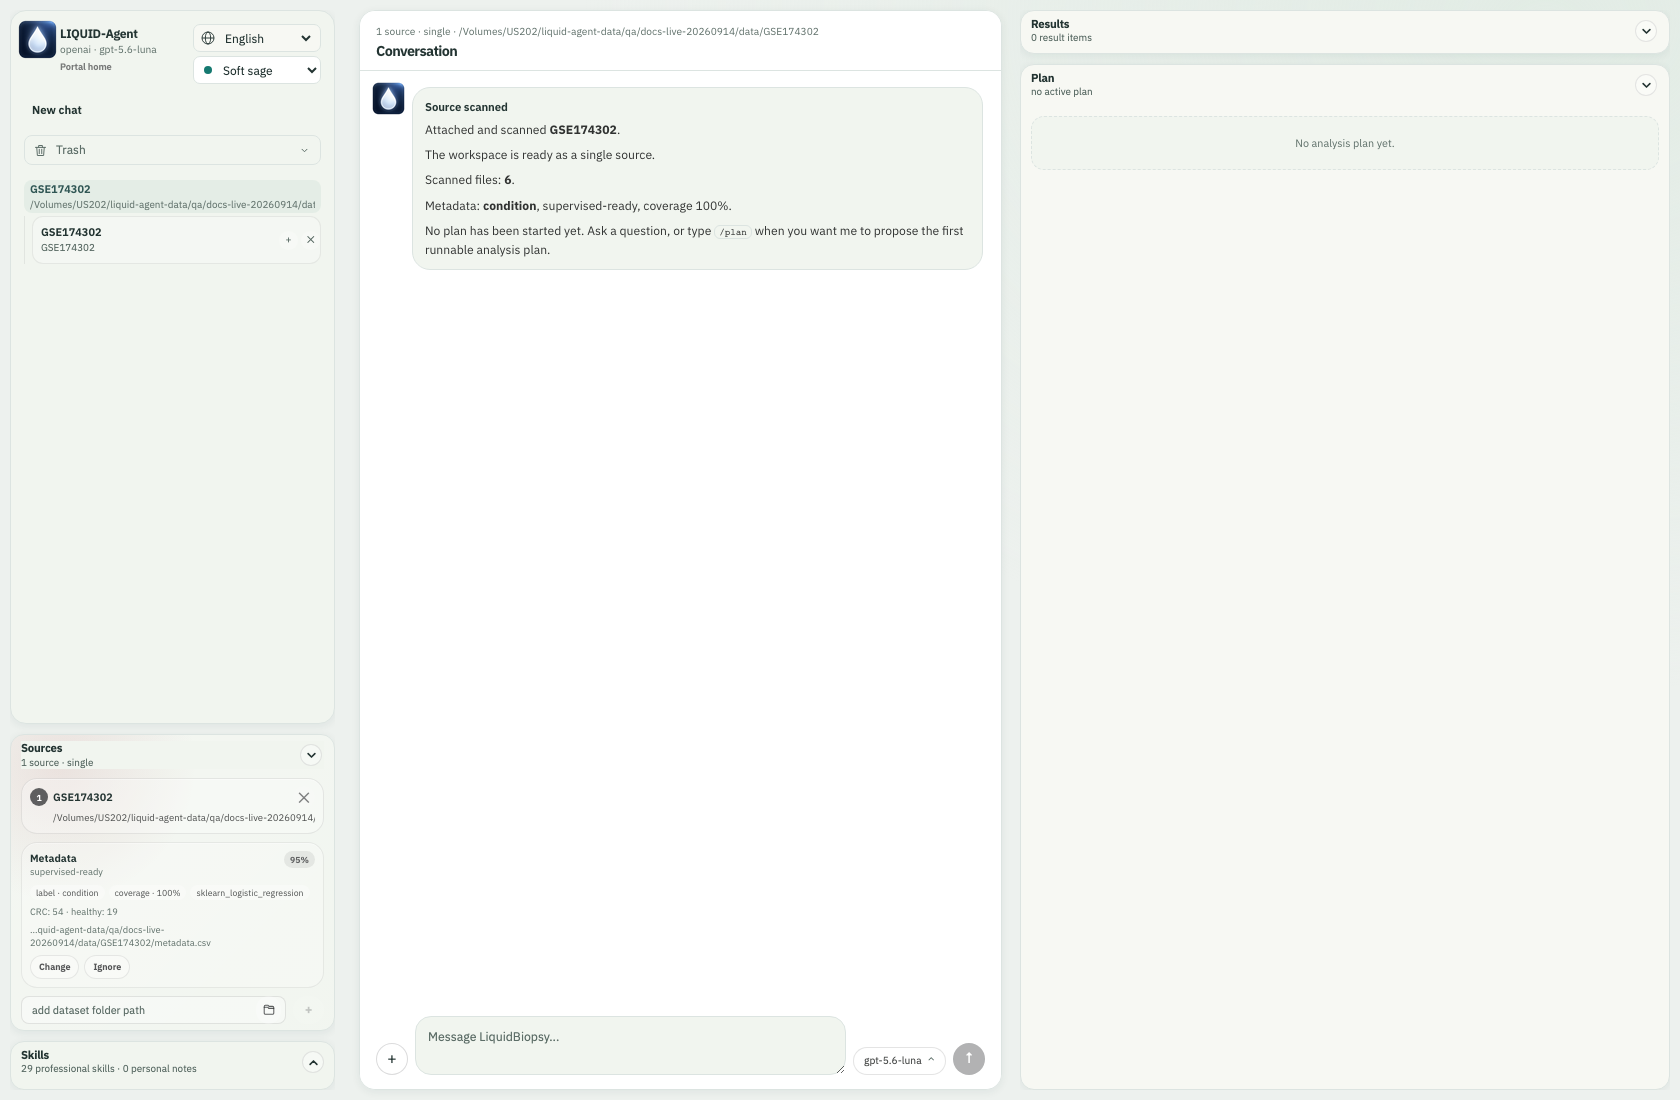Click the globe icon beside English
This screenshot has height=1100, width=1680.
tap(208, 38)
